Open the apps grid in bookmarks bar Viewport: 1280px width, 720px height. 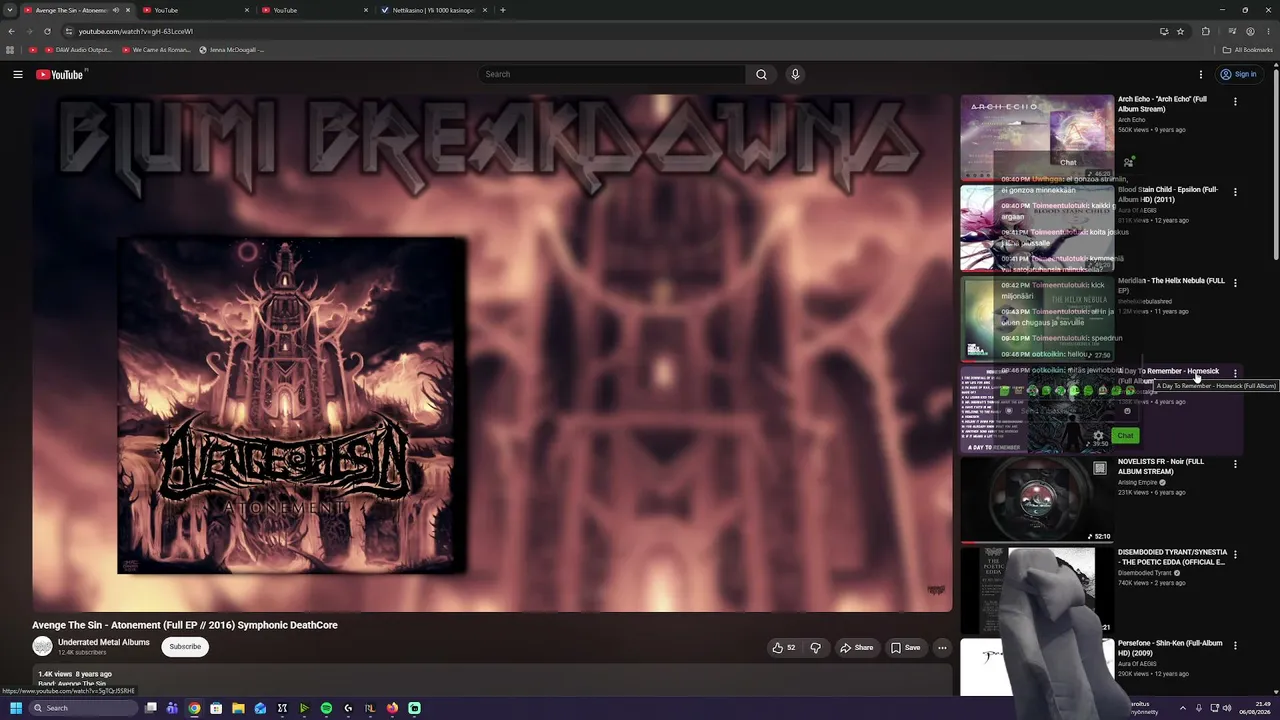click(x=10, y=50)
